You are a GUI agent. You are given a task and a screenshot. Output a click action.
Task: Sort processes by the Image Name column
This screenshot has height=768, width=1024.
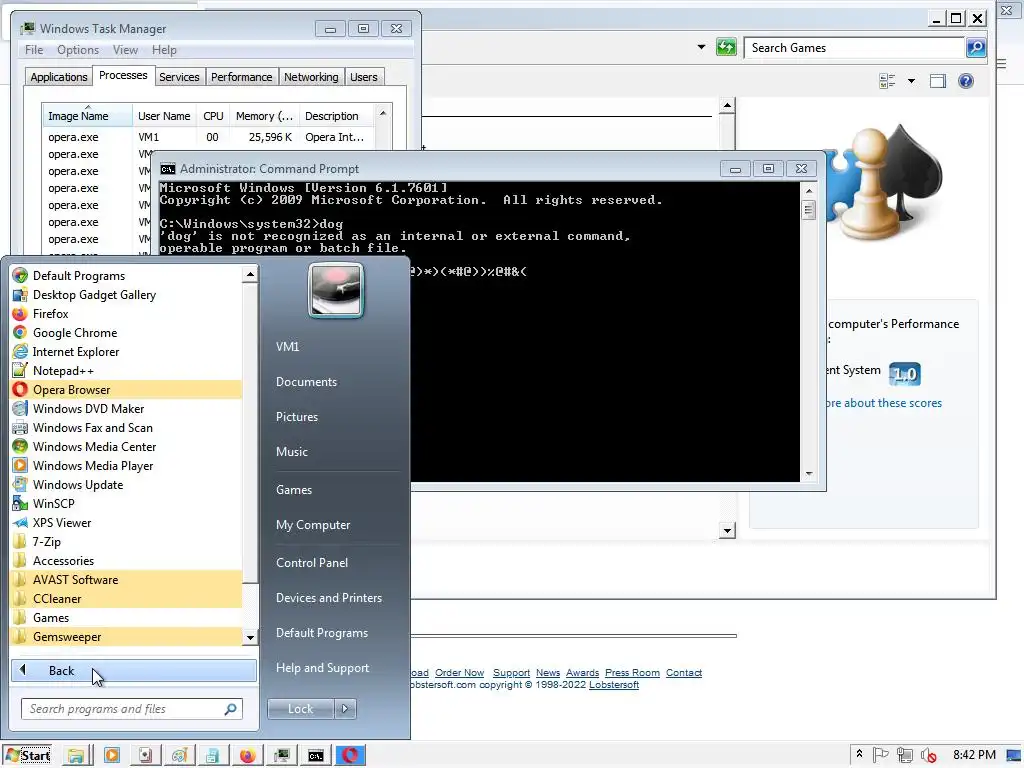click(x=88, y=116)
